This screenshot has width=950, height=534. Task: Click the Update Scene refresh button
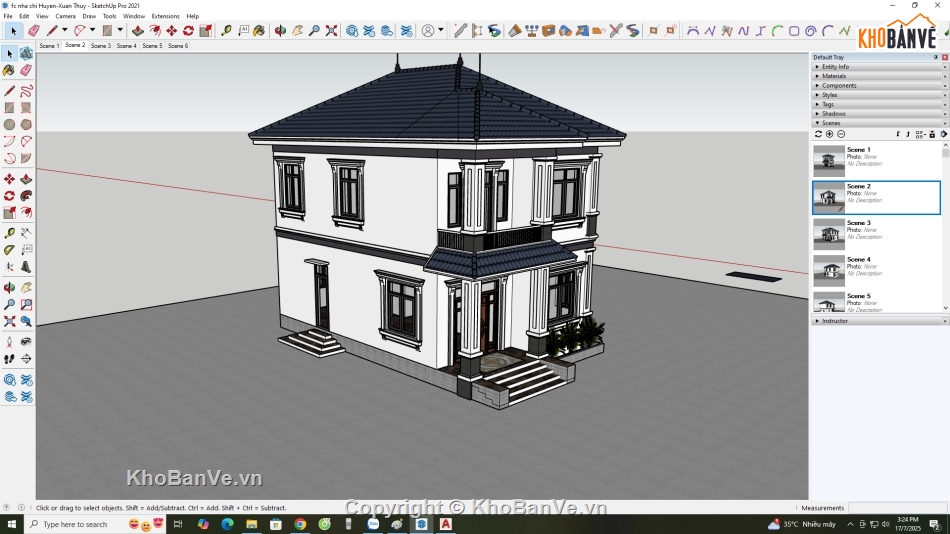(818, 134)
